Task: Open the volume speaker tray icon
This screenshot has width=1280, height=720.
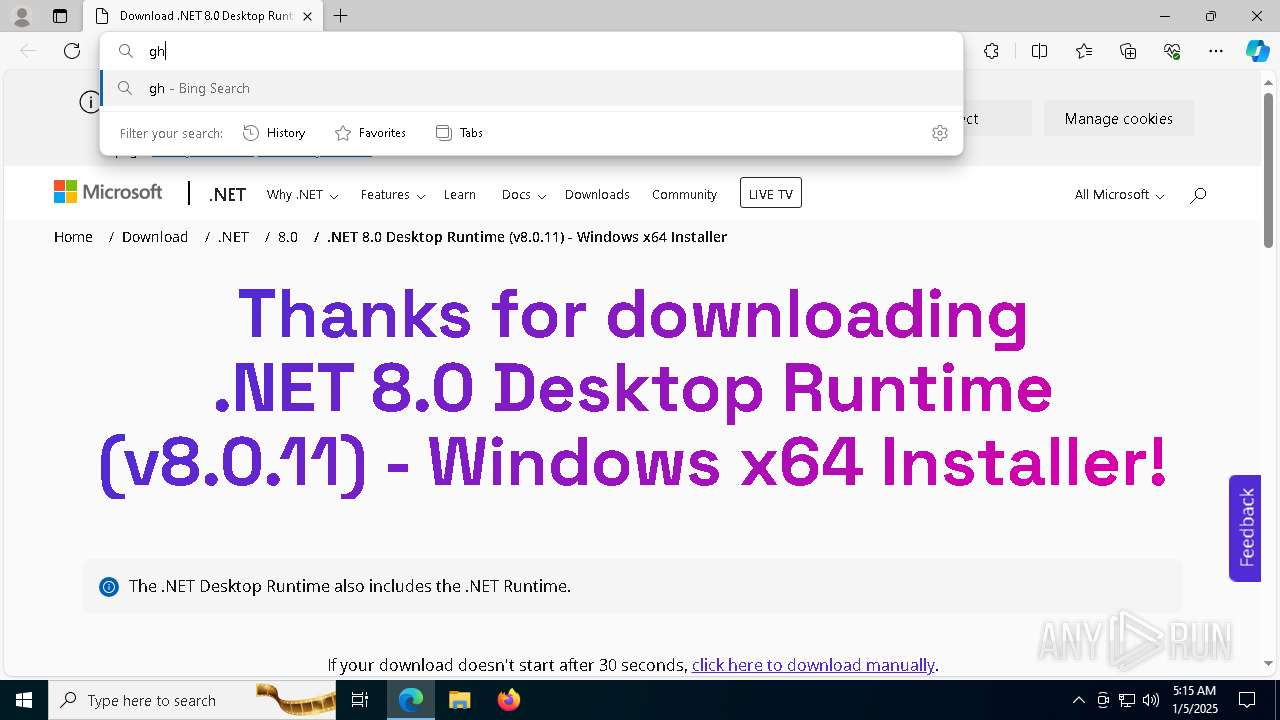Action: [x=1151, y=700]
